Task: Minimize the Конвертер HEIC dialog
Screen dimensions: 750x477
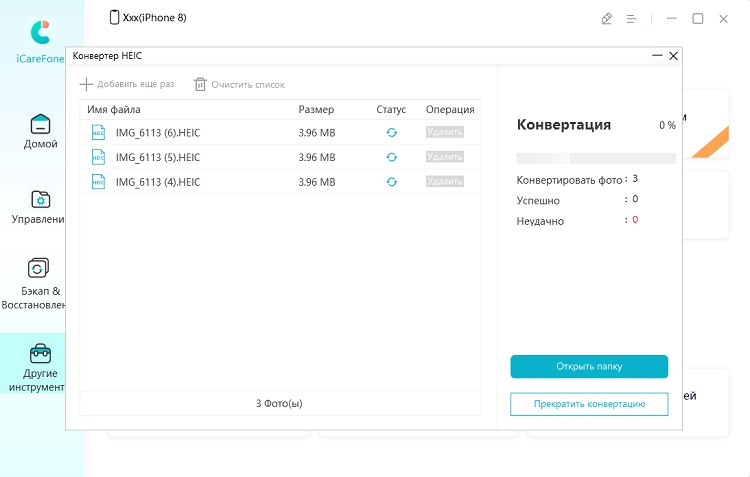Action: click(x=657, y=56)
